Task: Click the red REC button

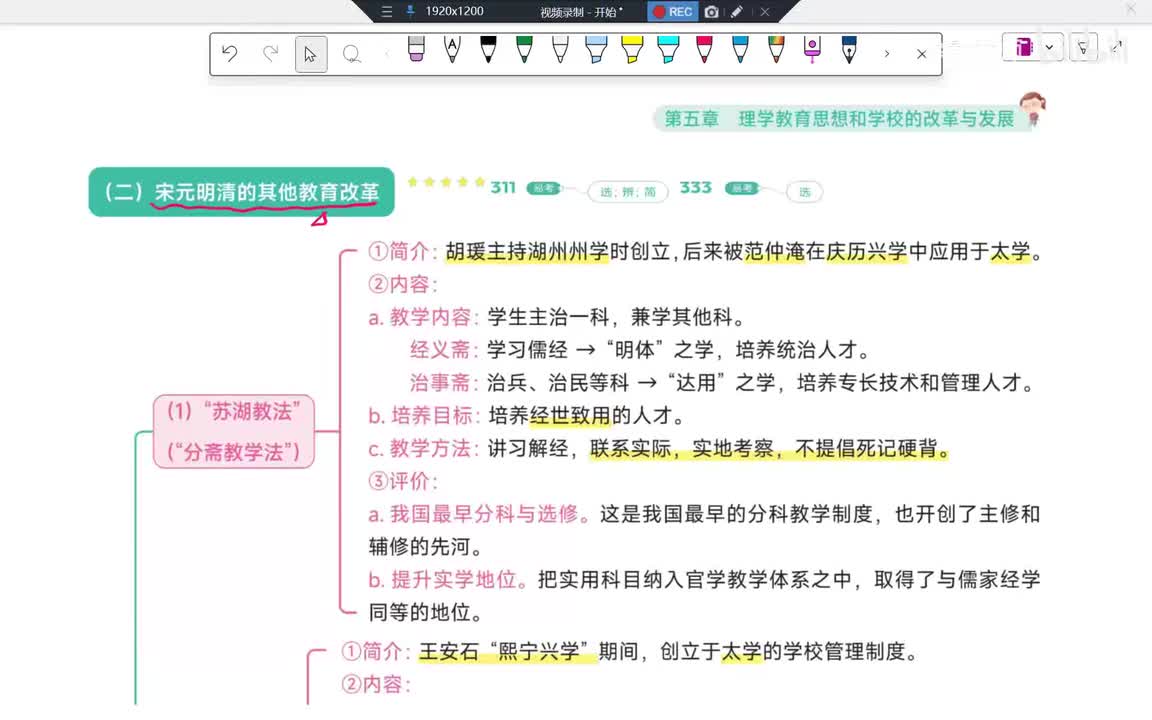Action: click(673, 12)
